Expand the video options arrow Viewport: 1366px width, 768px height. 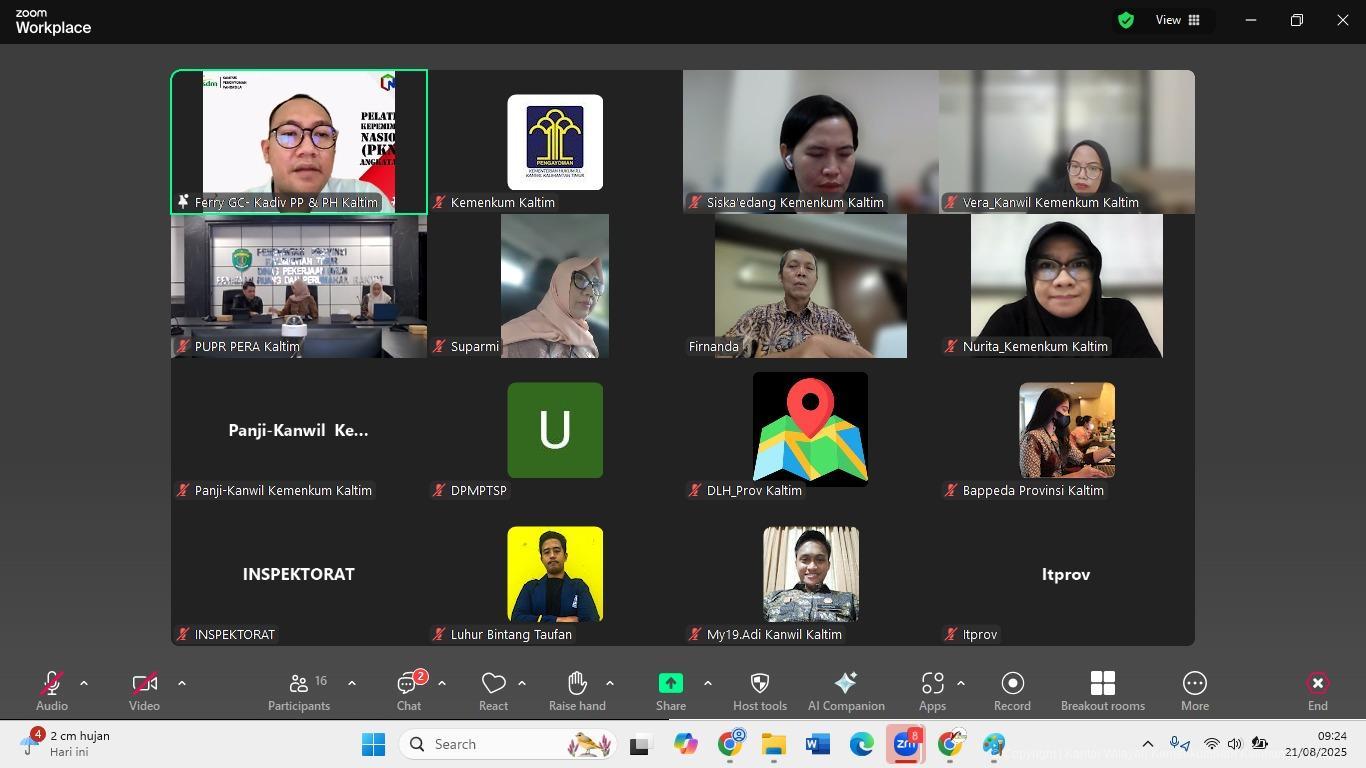click(x=182, y=683)
